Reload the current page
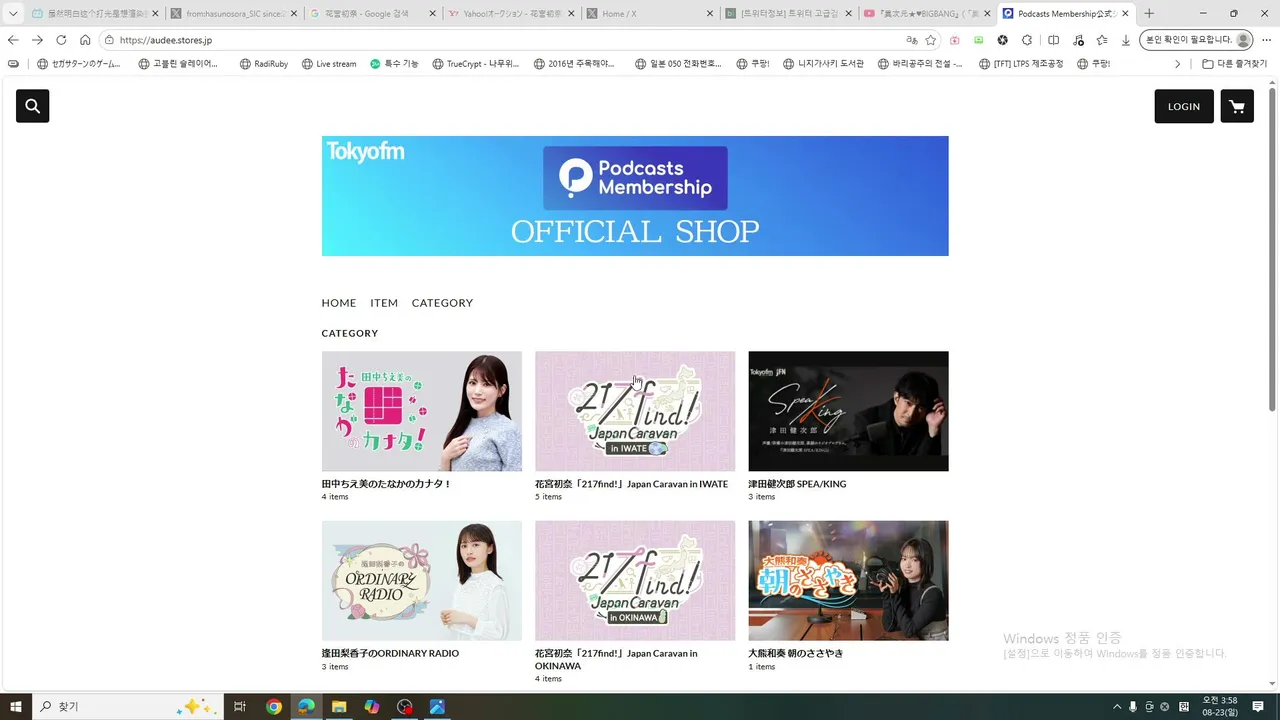Image resolution: width=1280 pixels, height=720 pixels. coord(61,40)
